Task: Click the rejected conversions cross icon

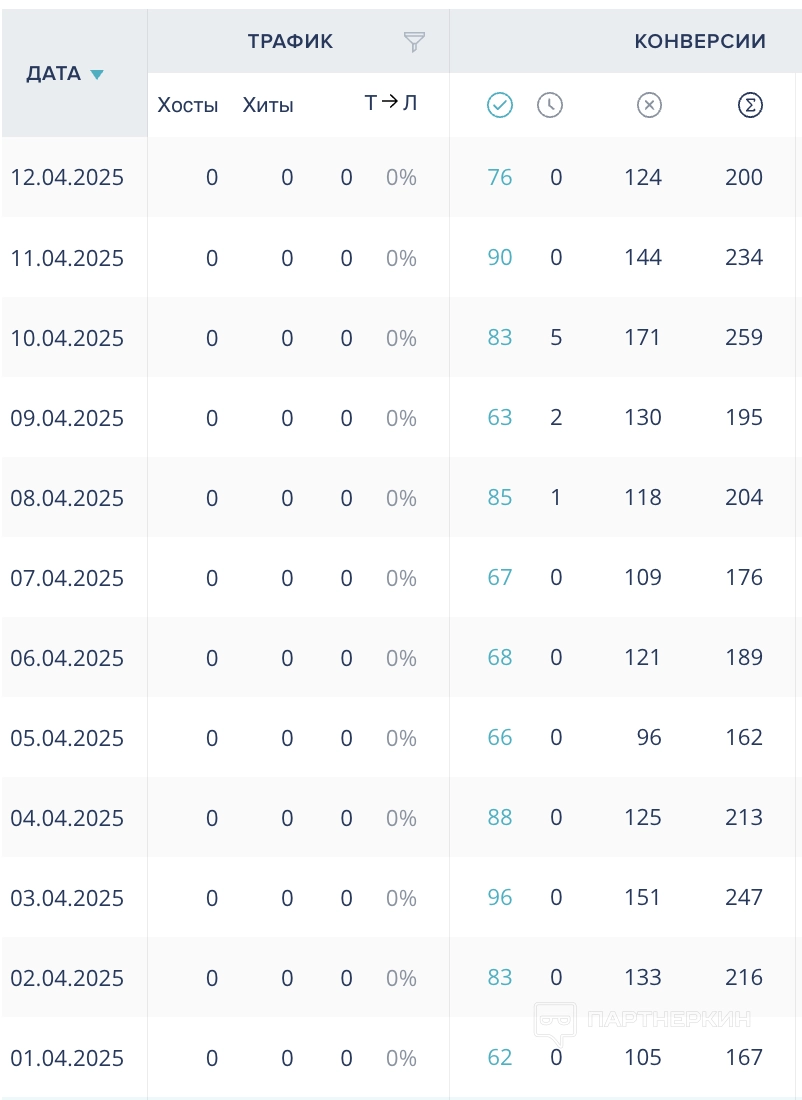Action: [x=650, y=105]
